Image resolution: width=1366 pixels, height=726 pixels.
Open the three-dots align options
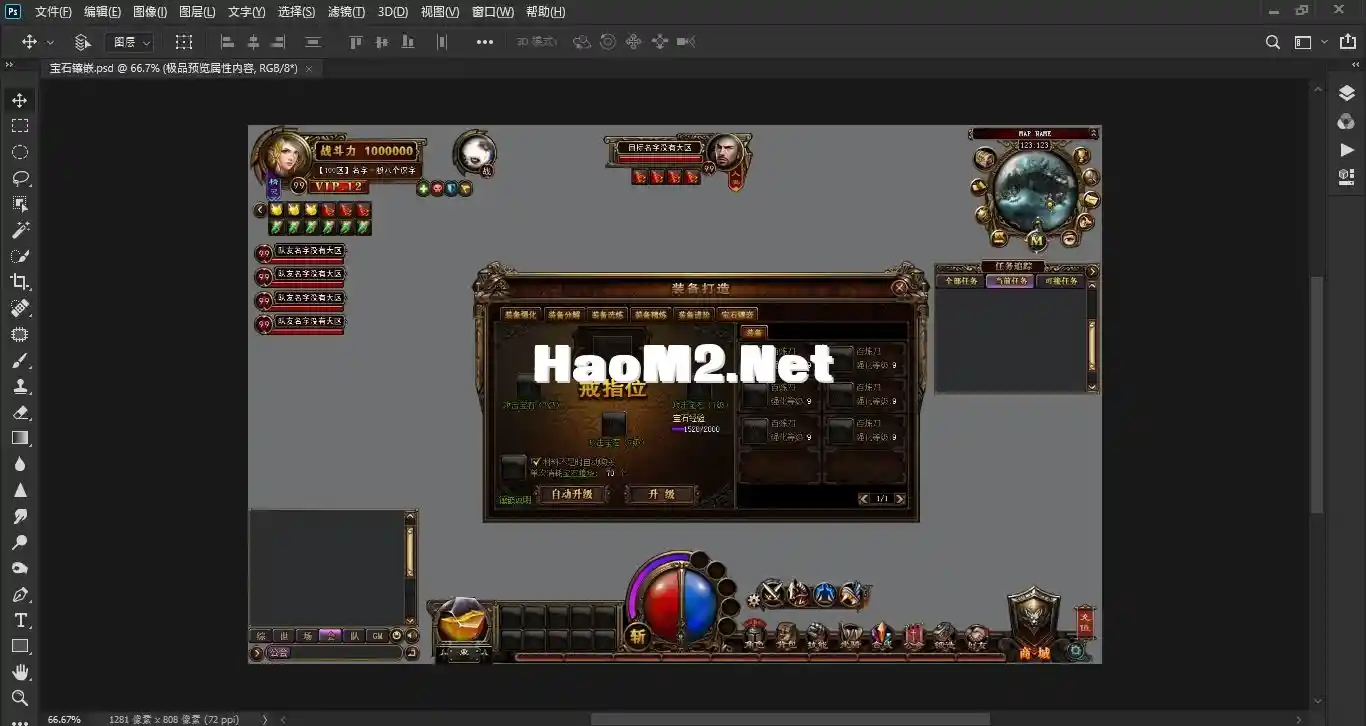coord(485,42)
